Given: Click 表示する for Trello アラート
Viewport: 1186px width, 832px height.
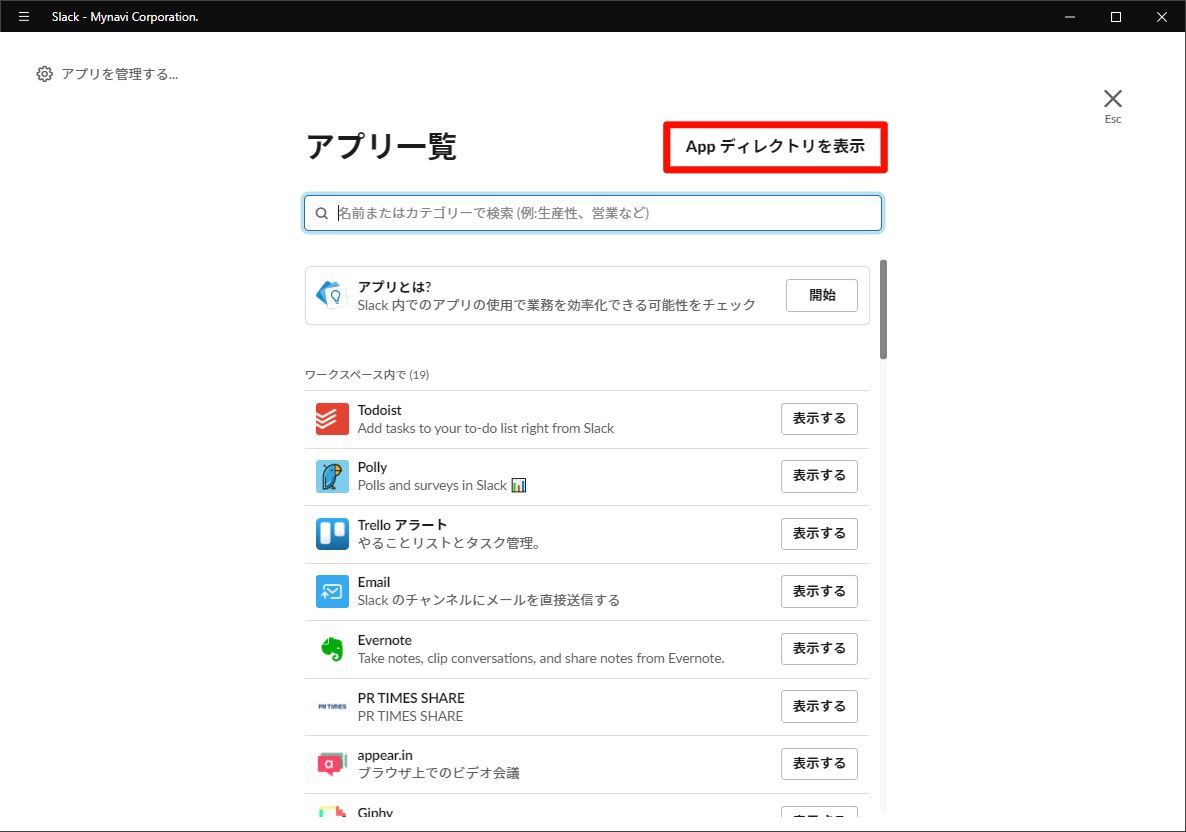Looking at the screenshot, I should [x=819, y=534].
